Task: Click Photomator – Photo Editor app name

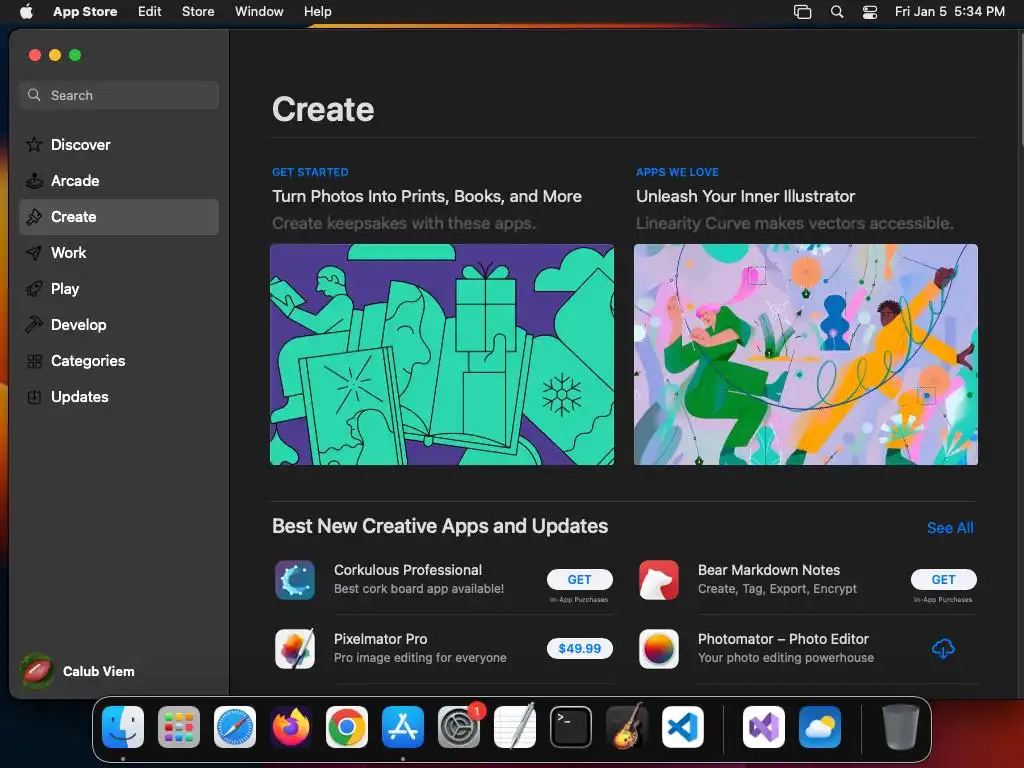Action: 783,639
